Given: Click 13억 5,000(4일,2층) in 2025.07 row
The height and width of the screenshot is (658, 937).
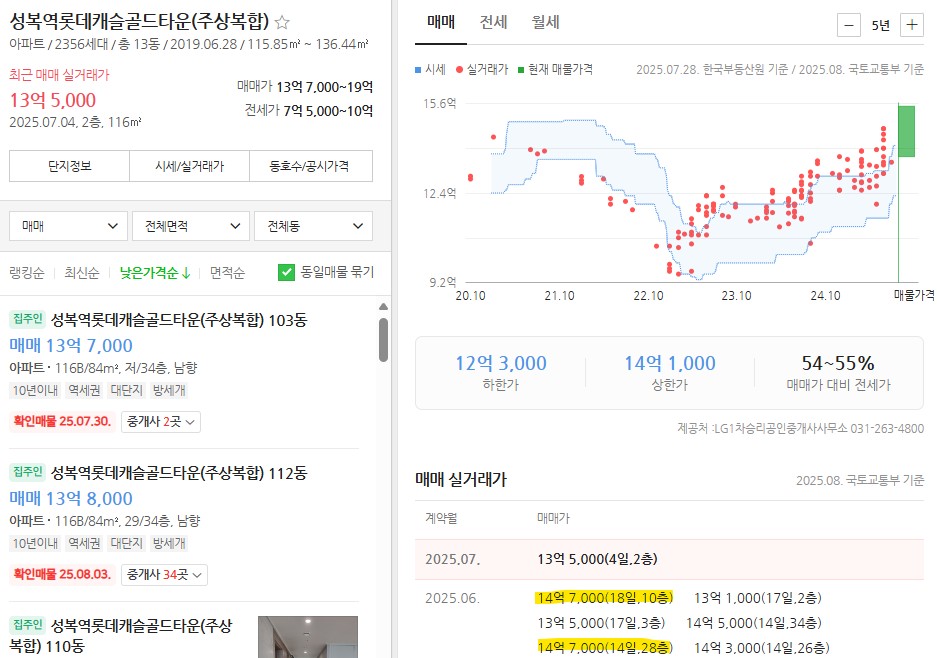Looking at the screenshot, I should (598, 559).
